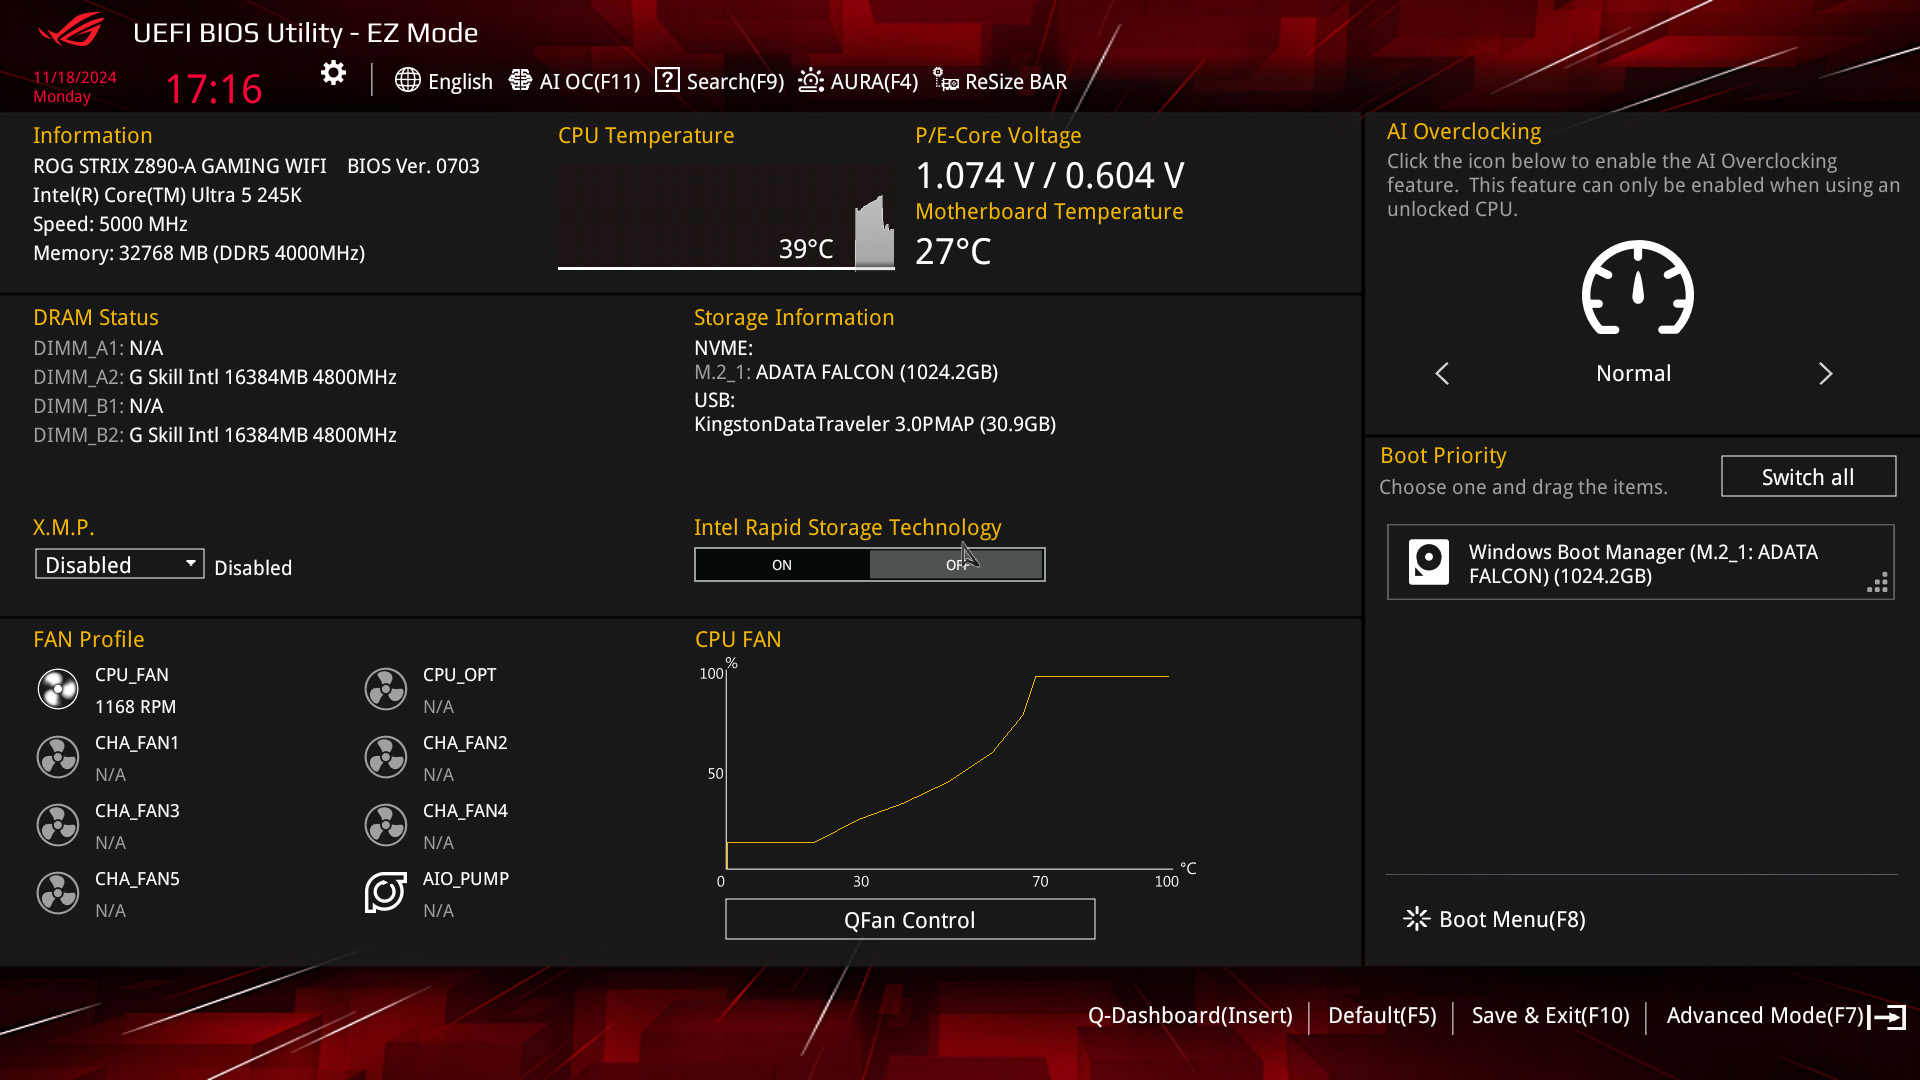This screenshot has width=1920, height=1080.
Task: Click the 27°C motherboard temperature value
Action: click(953, 251)
